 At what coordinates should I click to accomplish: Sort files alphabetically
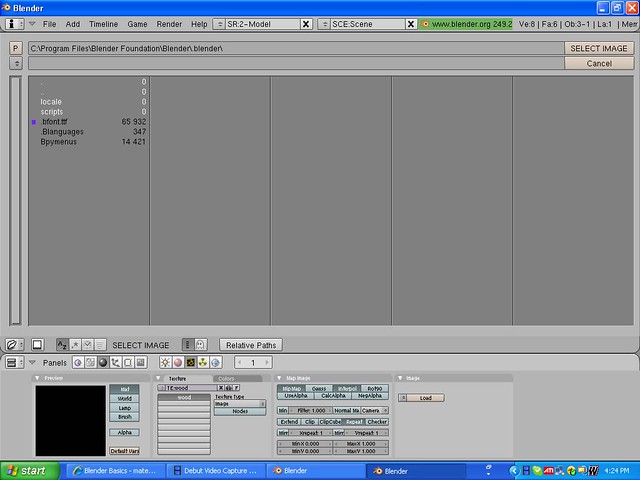(x=62, y=345)
